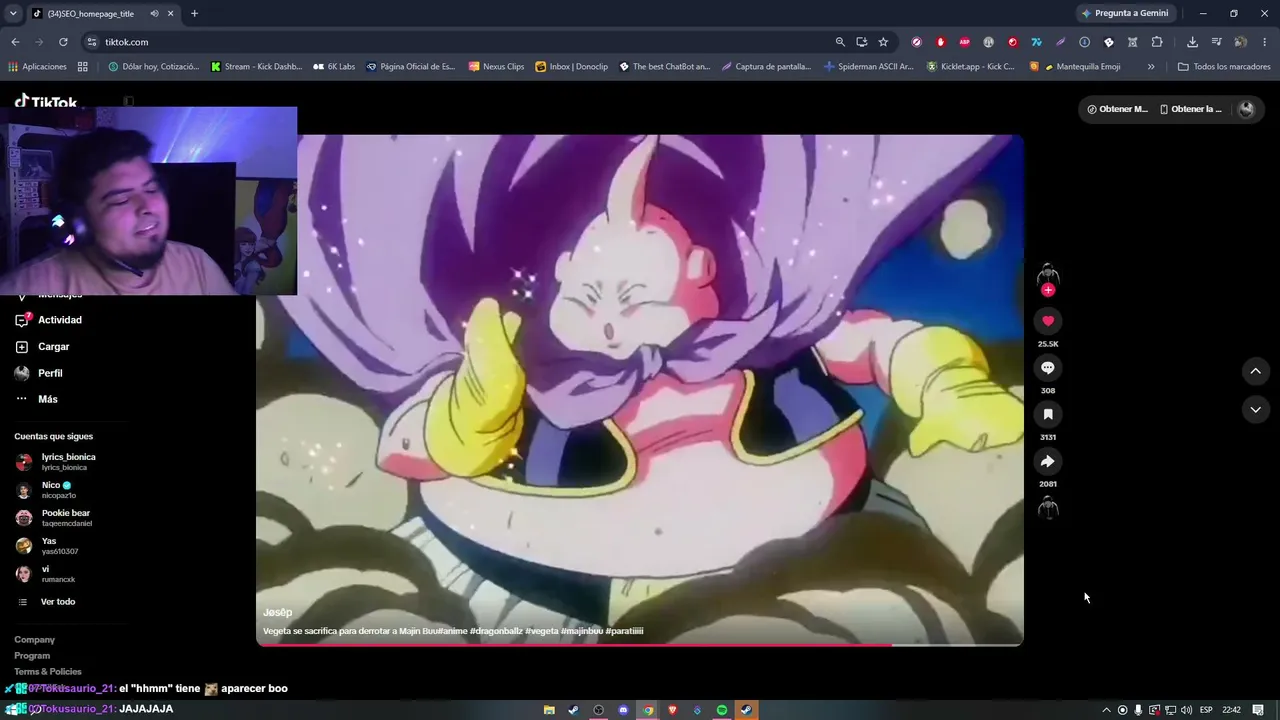The height and width of the screenshot is (720, 1280).
Task: Reload the TikTok page
Action: coord(63,42)
